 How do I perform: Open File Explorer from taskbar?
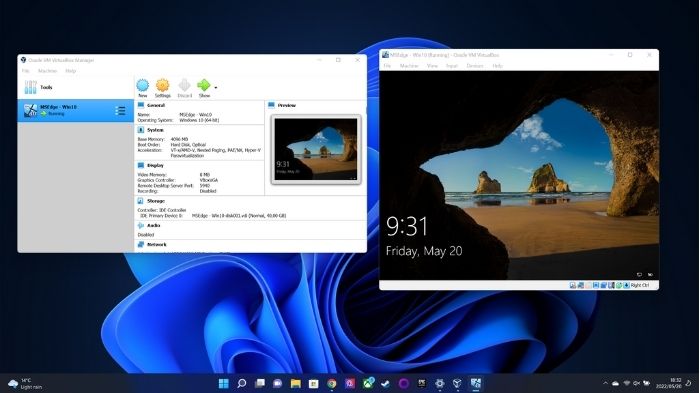[296, 383]
